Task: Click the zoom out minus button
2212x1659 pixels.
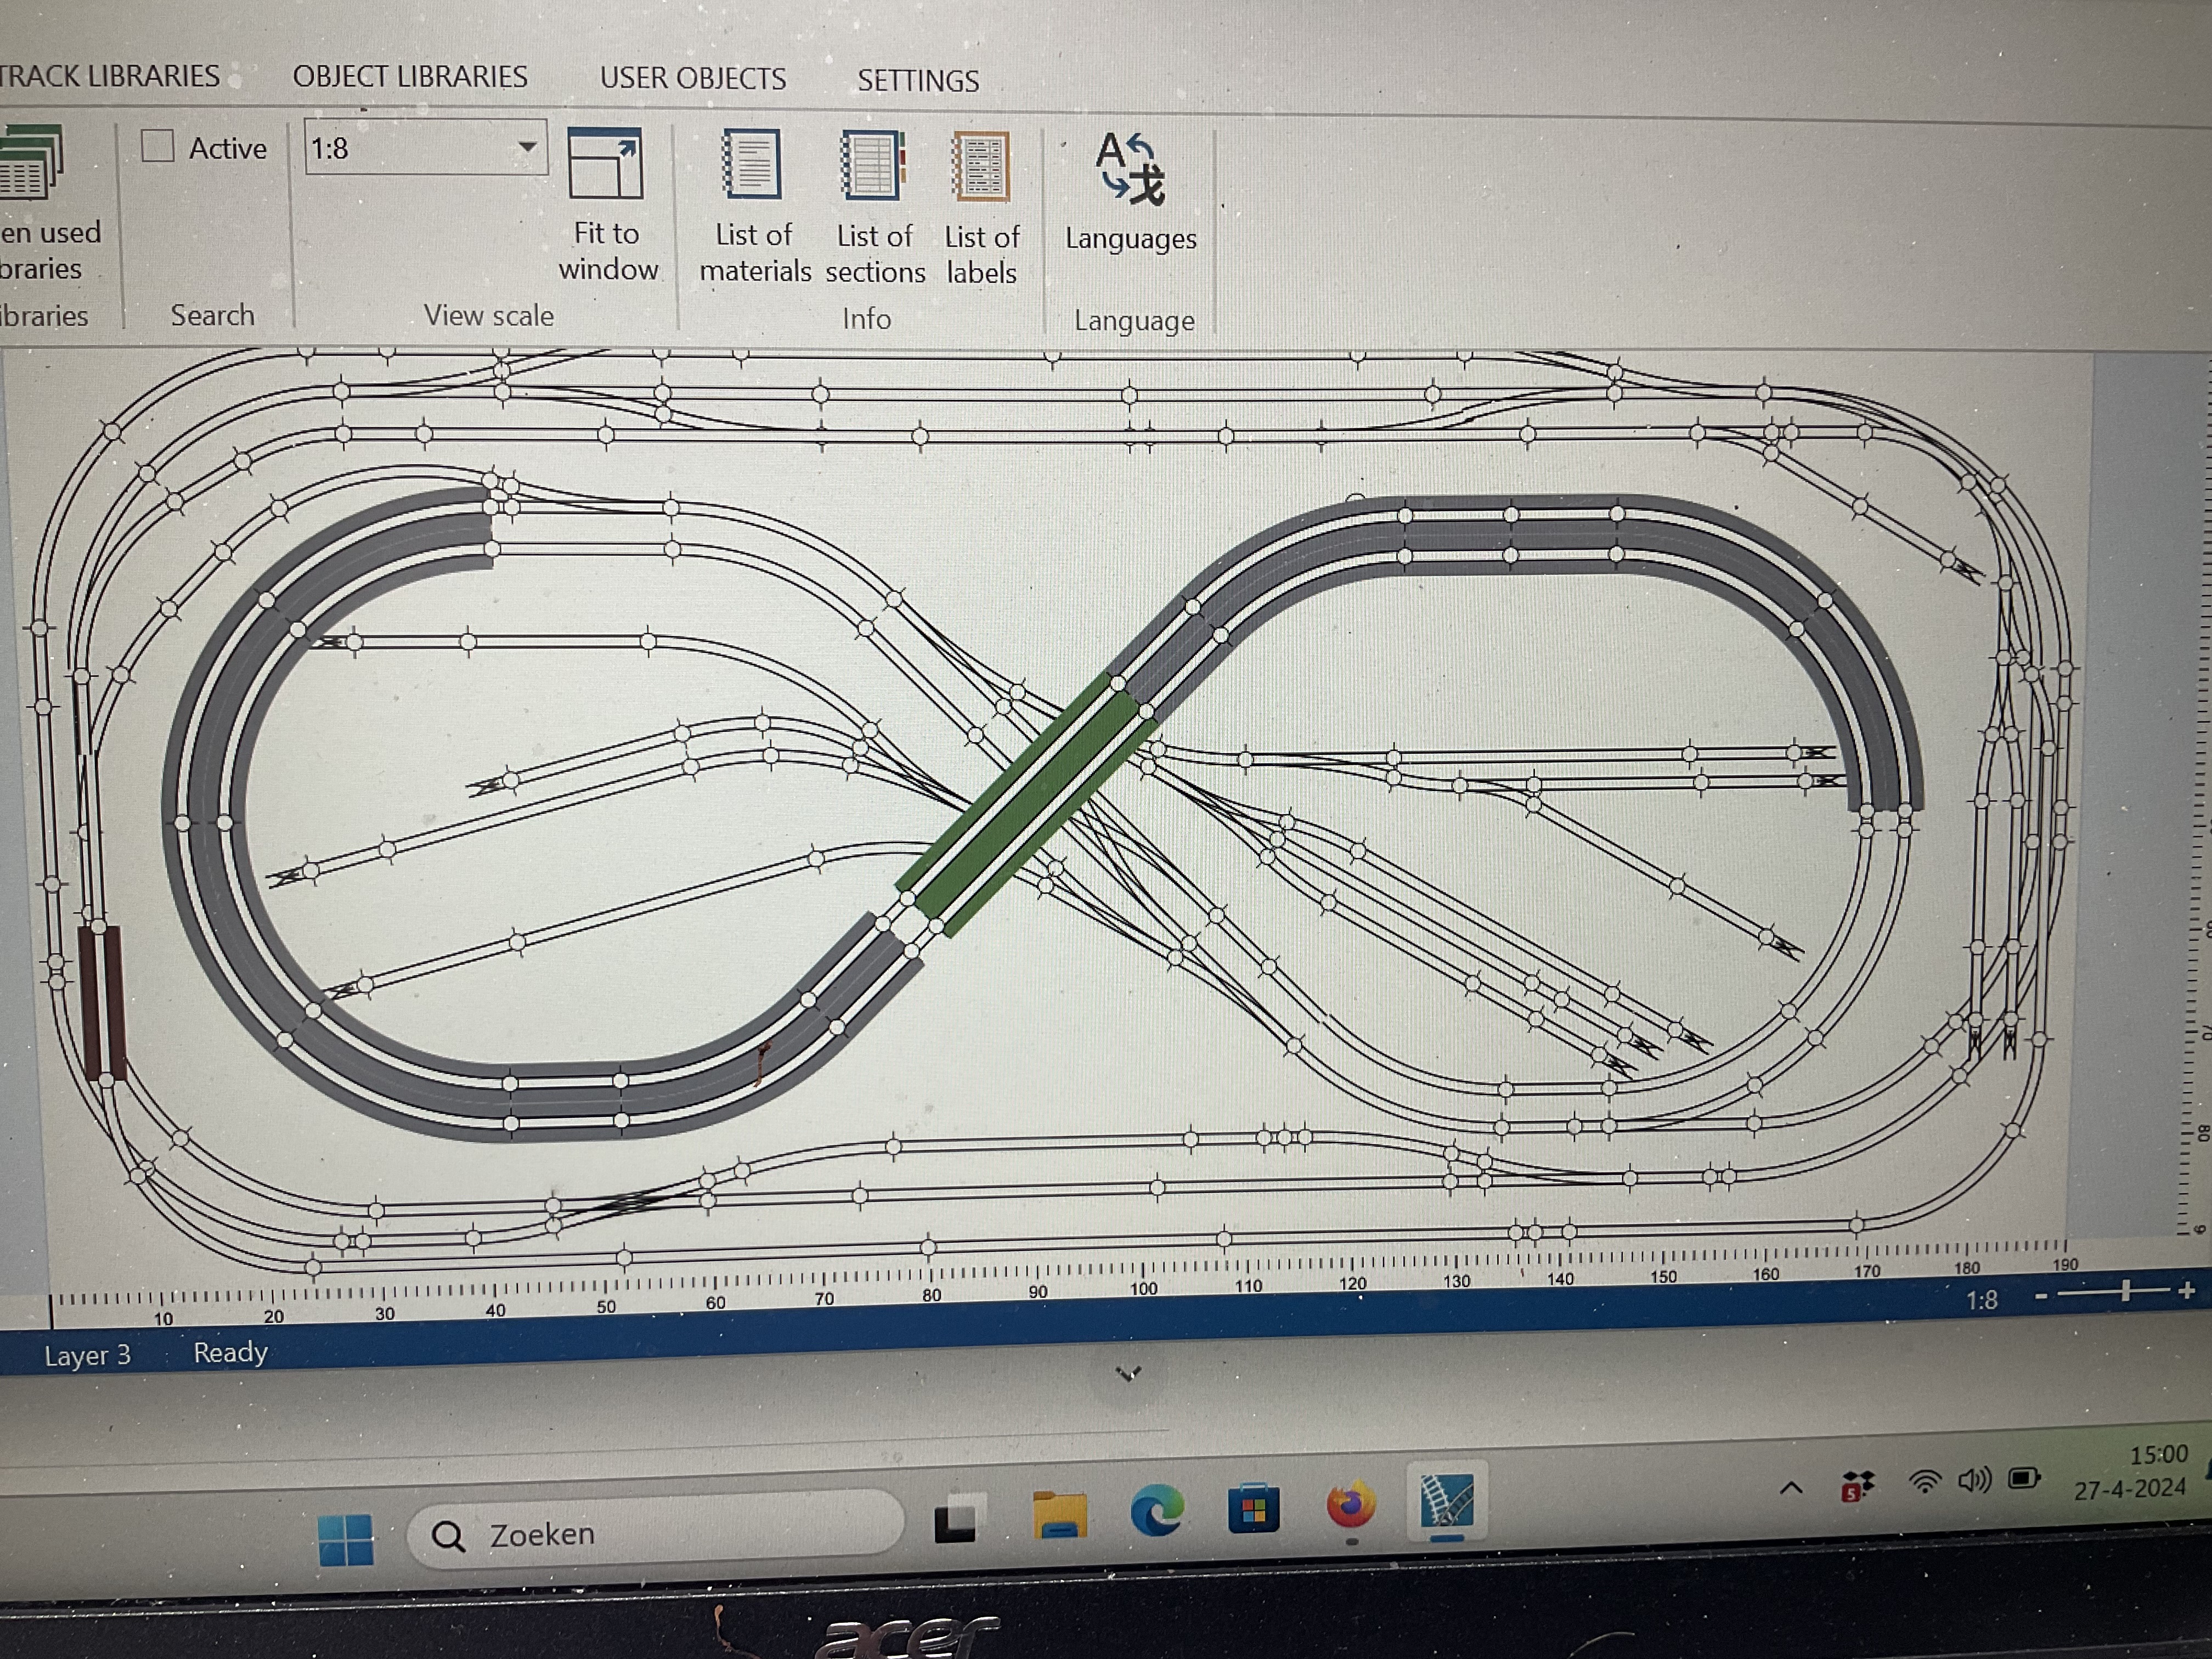Action: pyautogui.click(x=2042, y=1296)
